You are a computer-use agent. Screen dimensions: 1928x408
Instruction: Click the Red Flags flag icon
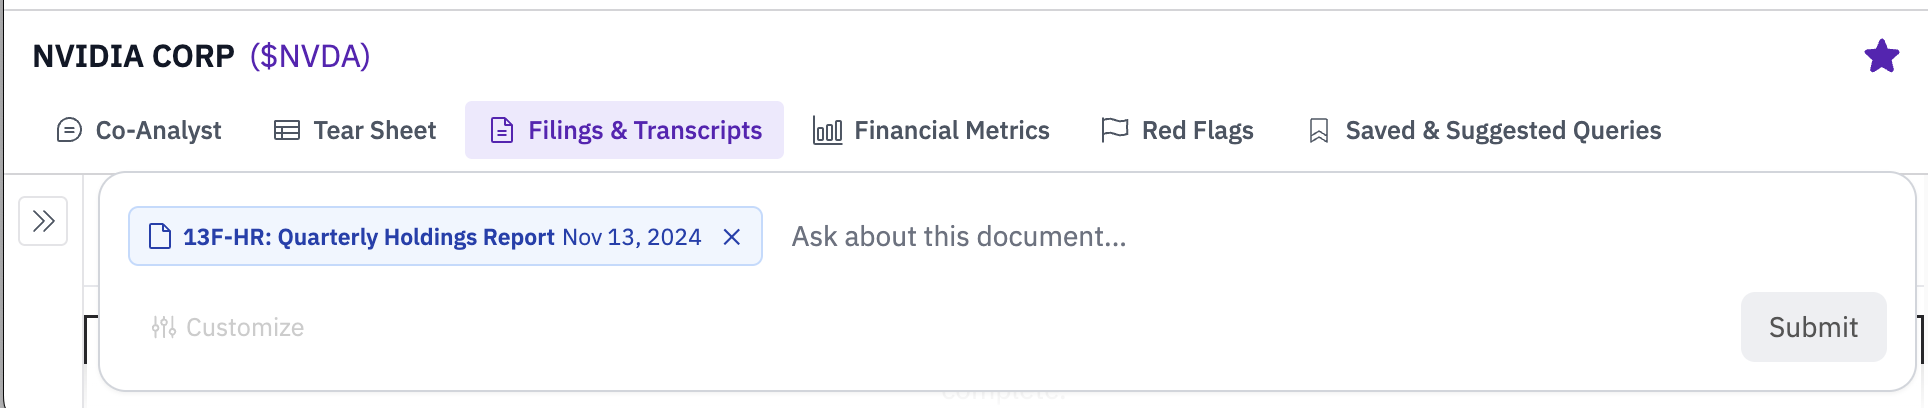pos(1114,130)
